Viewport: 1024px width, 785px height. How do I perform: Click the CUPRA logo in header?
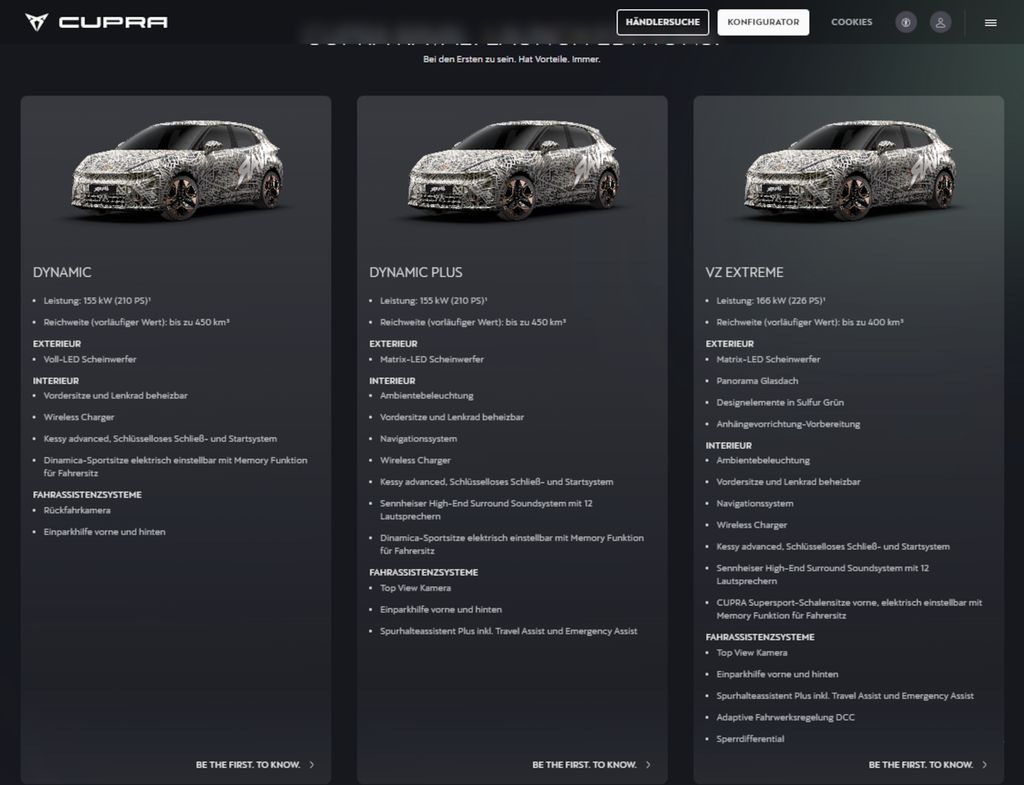(x=96, y=22)
